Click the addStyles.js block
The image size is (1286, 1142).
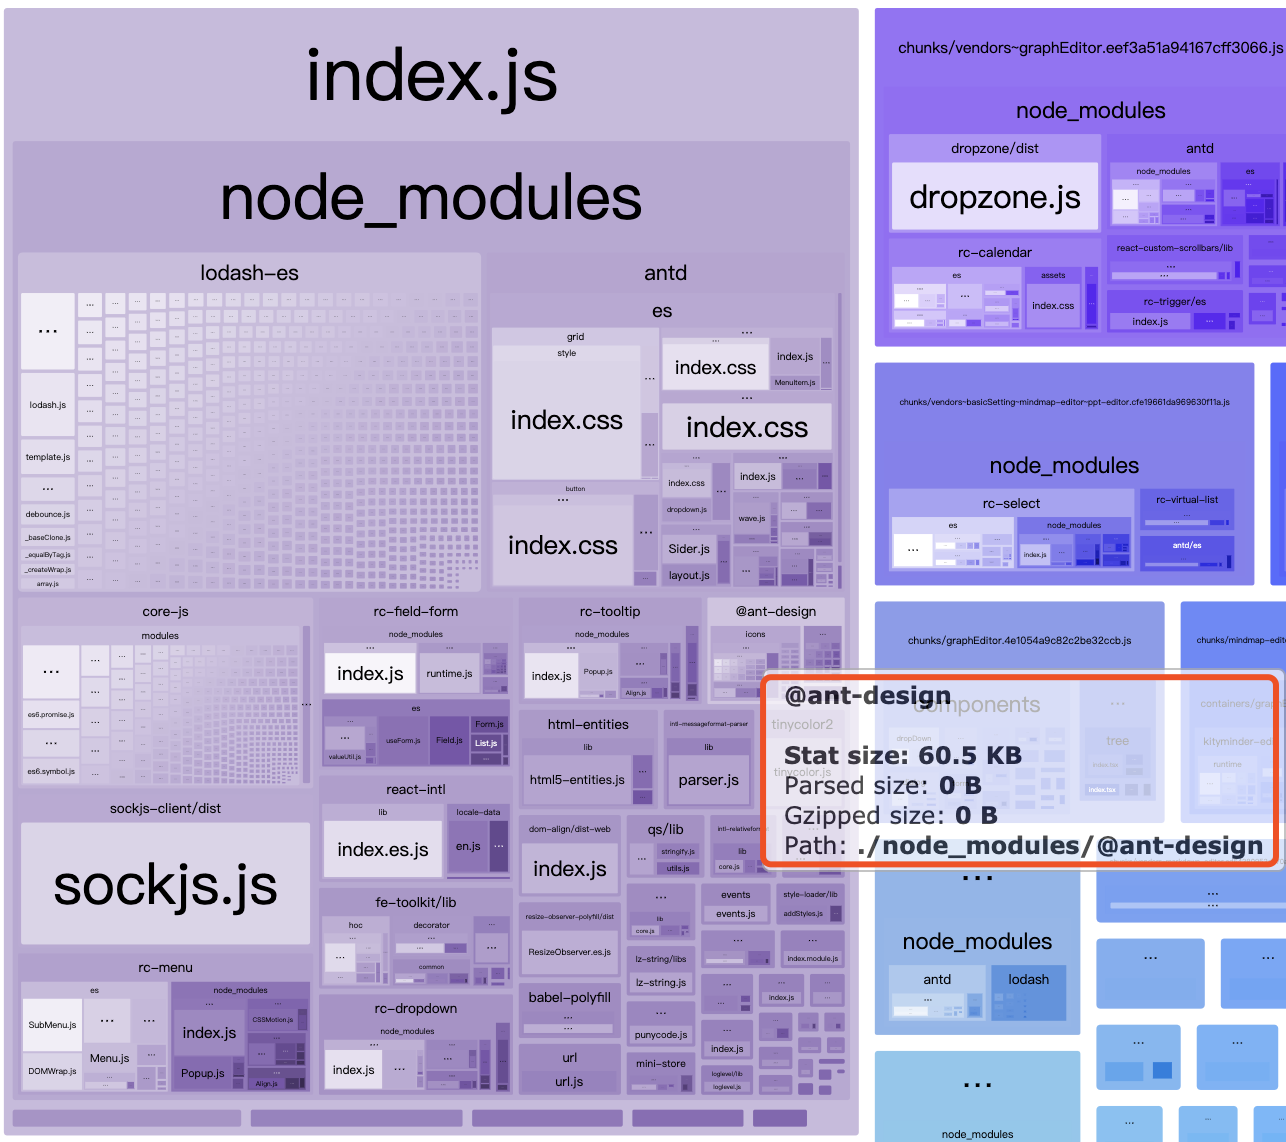pyautogui.click(x=803, y=913)
